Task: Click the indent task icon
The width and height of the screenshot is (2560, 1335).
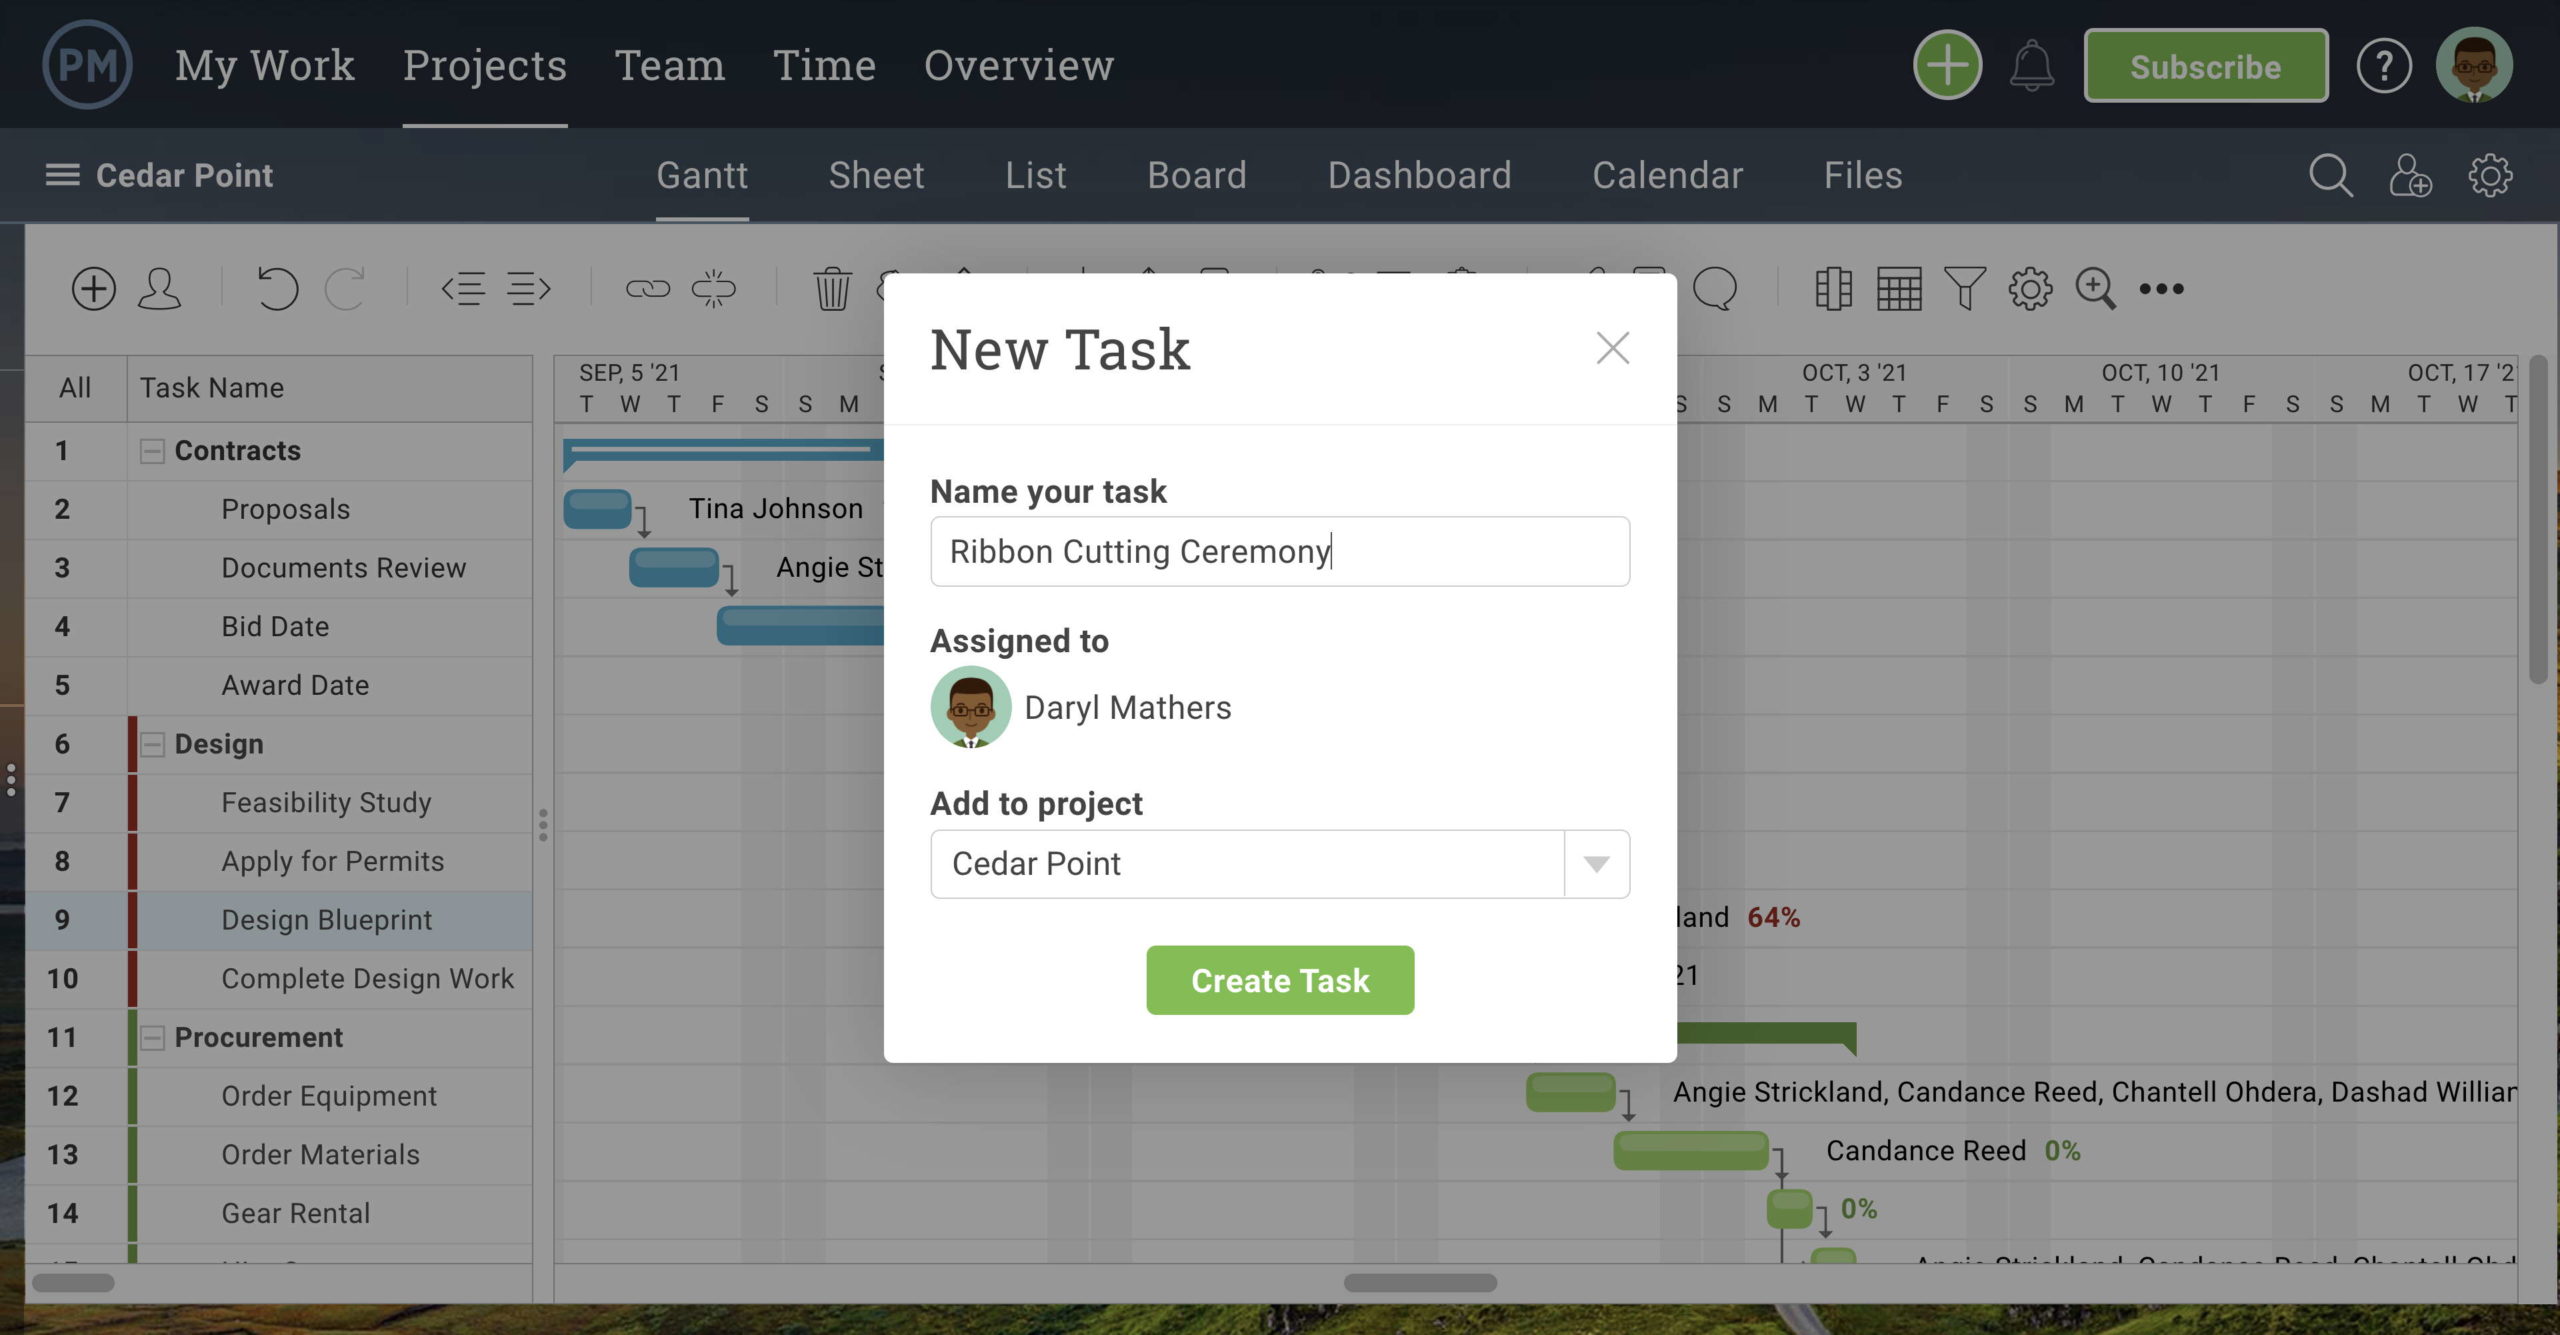Action: click(529, 289)
